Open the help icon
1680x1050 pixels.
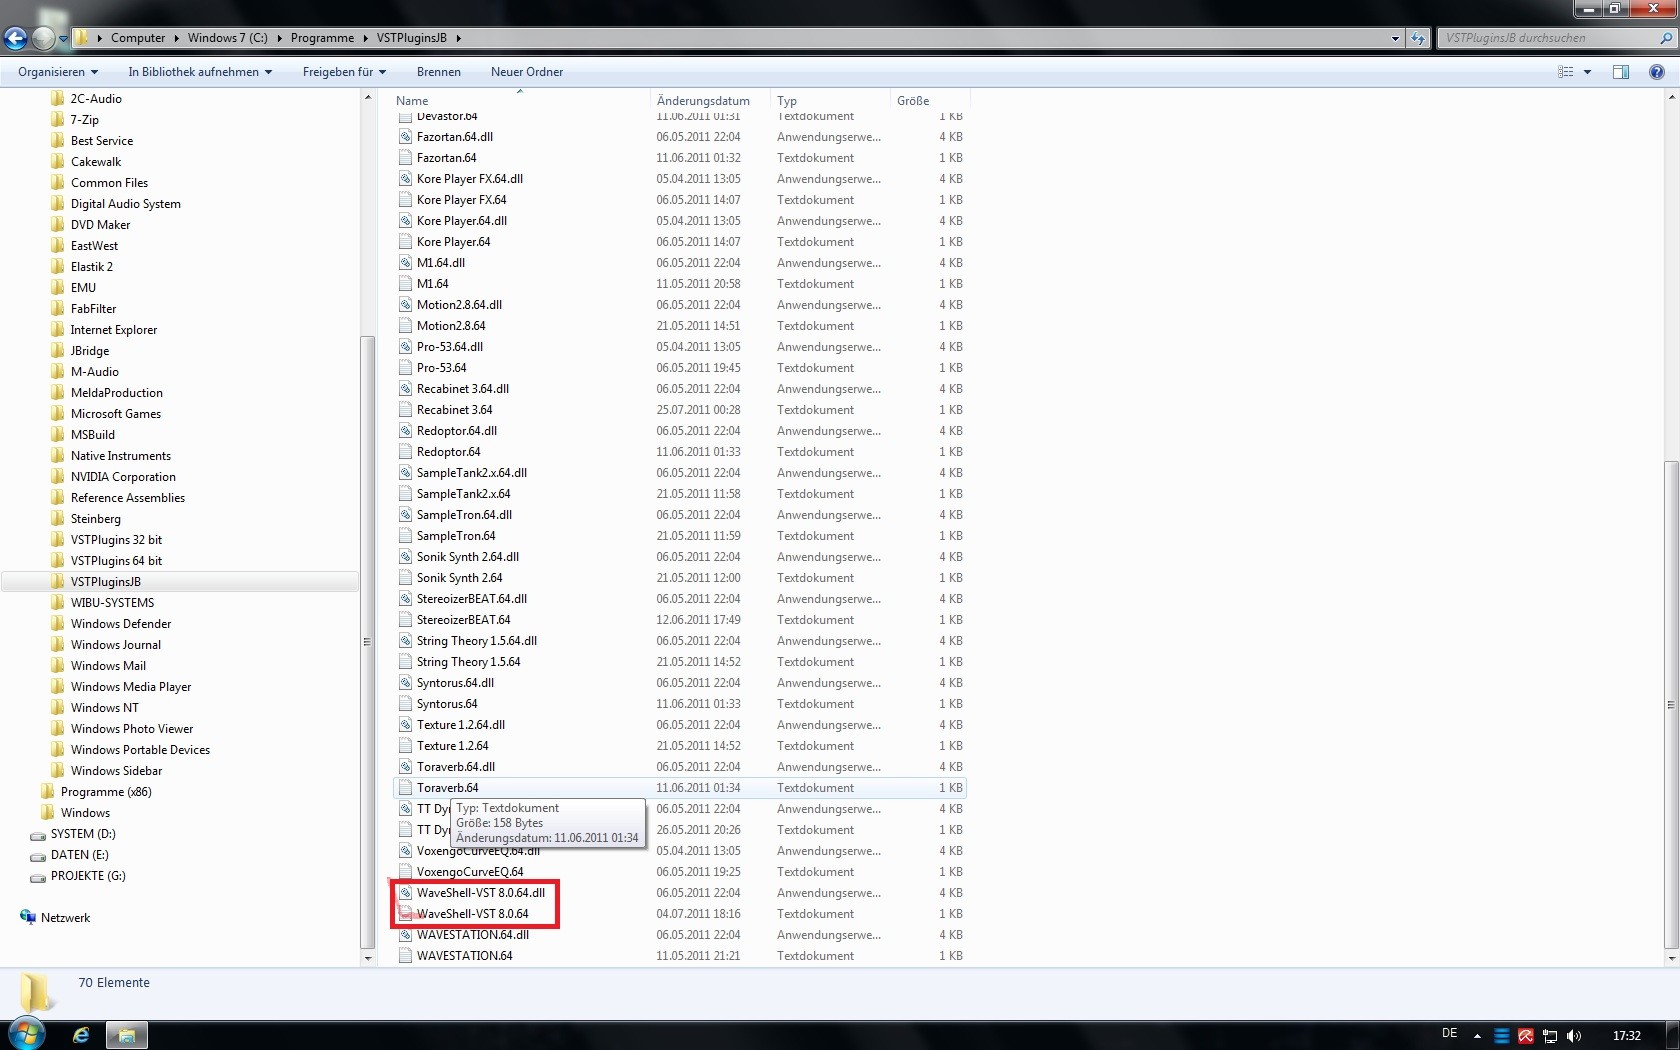coord(1656,72)
